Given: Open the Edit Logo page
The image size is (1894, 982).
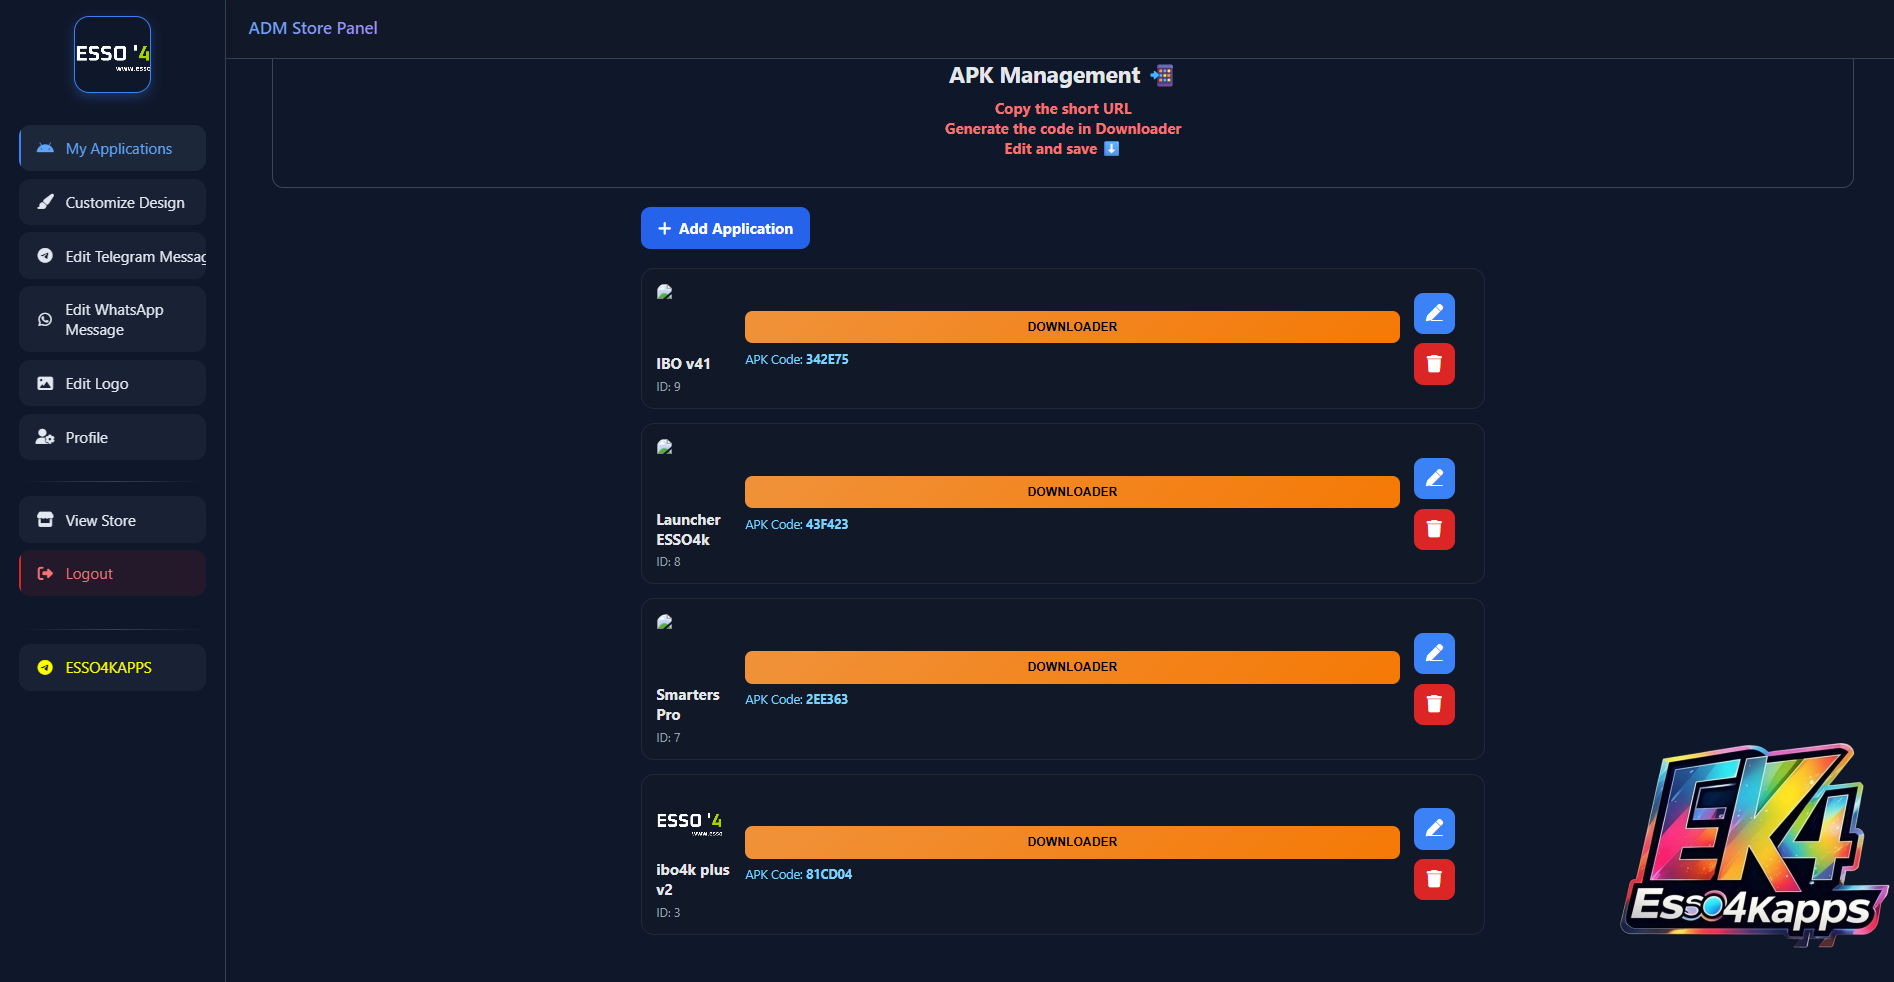Looking at the screenshot, I should [x=112, y=384].
